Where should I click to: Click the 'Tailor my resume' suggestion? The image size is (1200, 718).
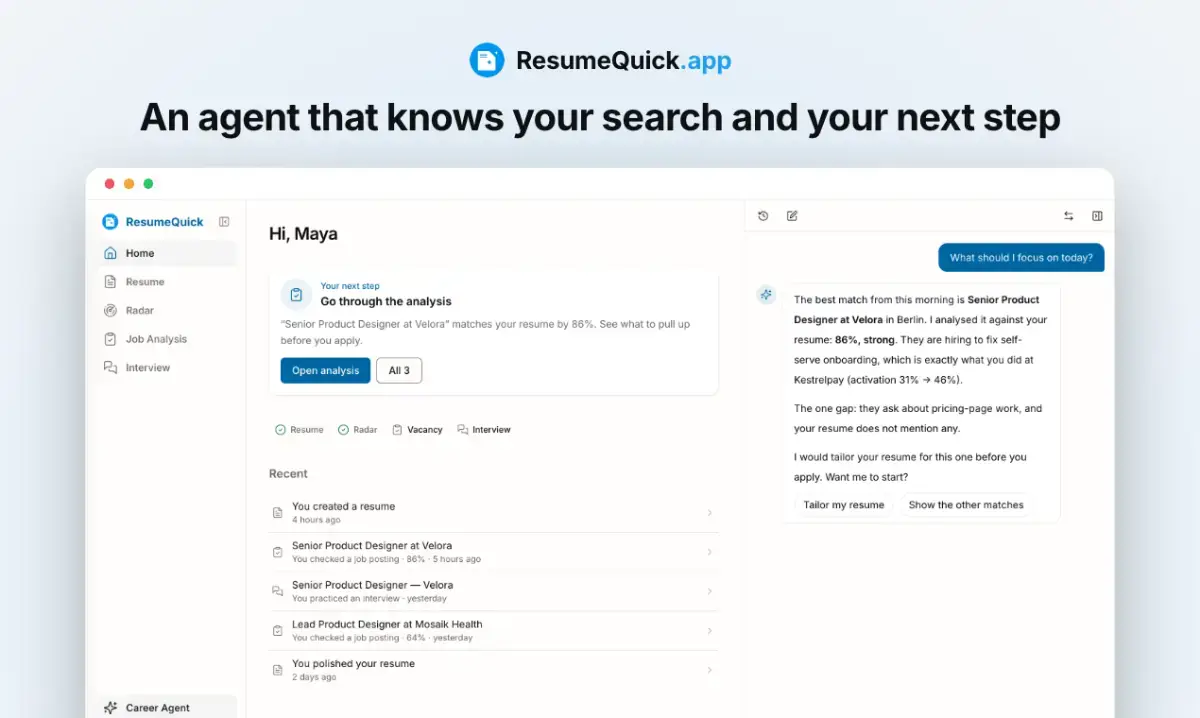click(844, 505)
